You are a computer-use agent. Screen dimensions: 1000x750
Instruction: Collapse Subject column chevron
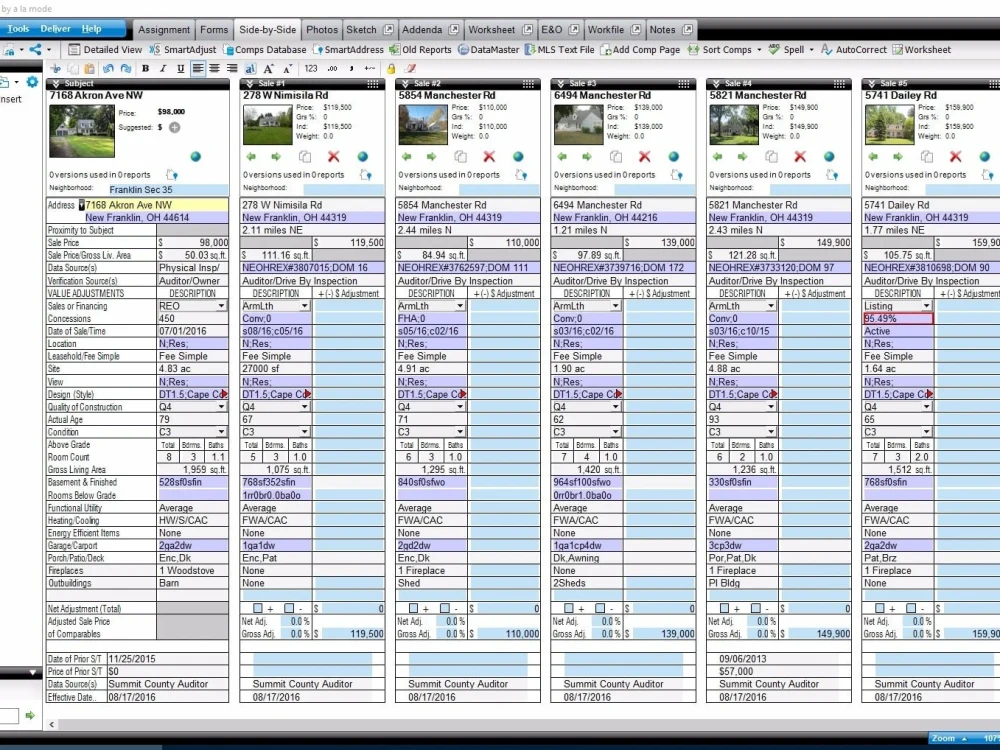click(56, 84)
